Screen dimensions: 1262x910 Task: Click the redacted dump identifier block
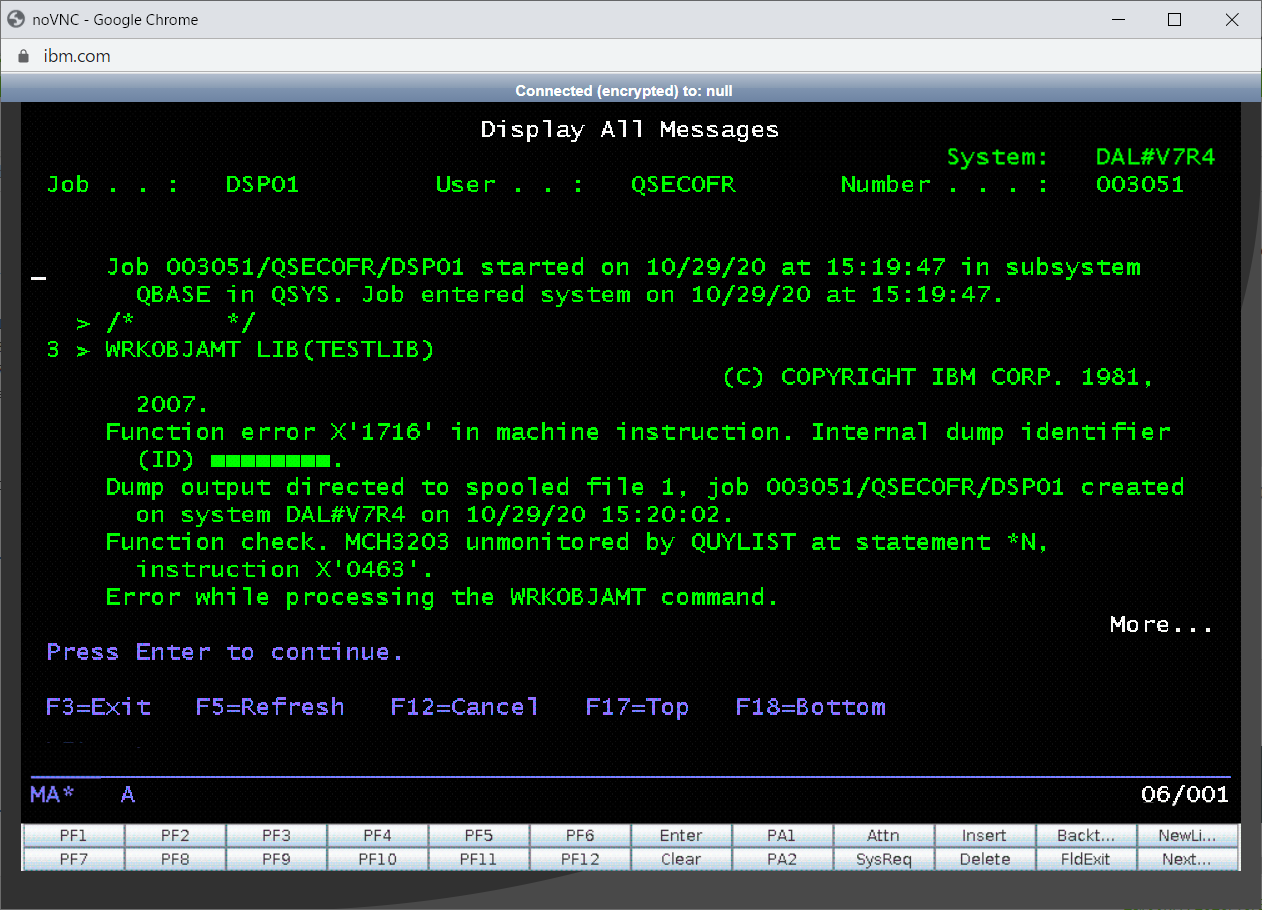tap(270, 461)
